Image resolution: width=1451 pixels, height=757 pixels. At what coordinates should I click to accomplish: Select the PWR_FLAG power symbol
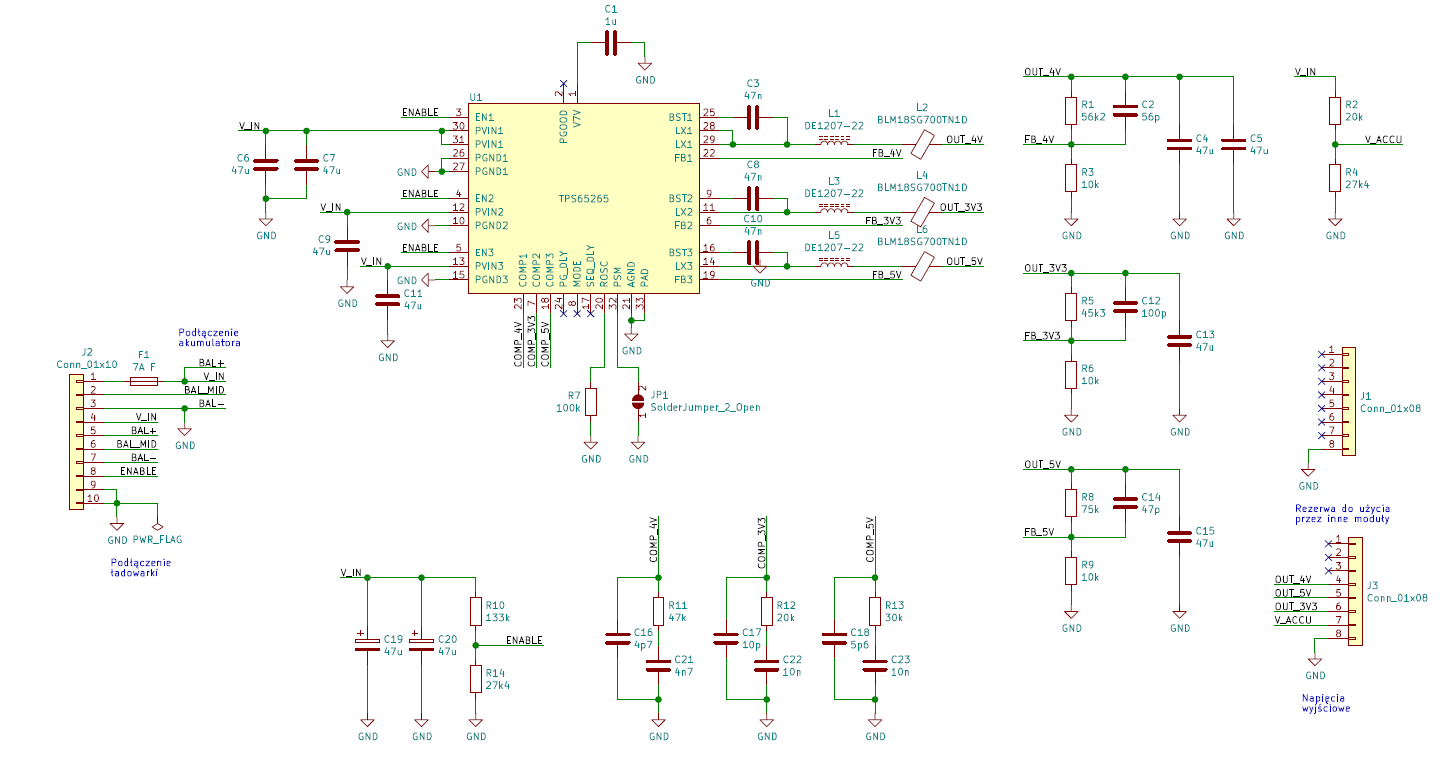point(157,525)
